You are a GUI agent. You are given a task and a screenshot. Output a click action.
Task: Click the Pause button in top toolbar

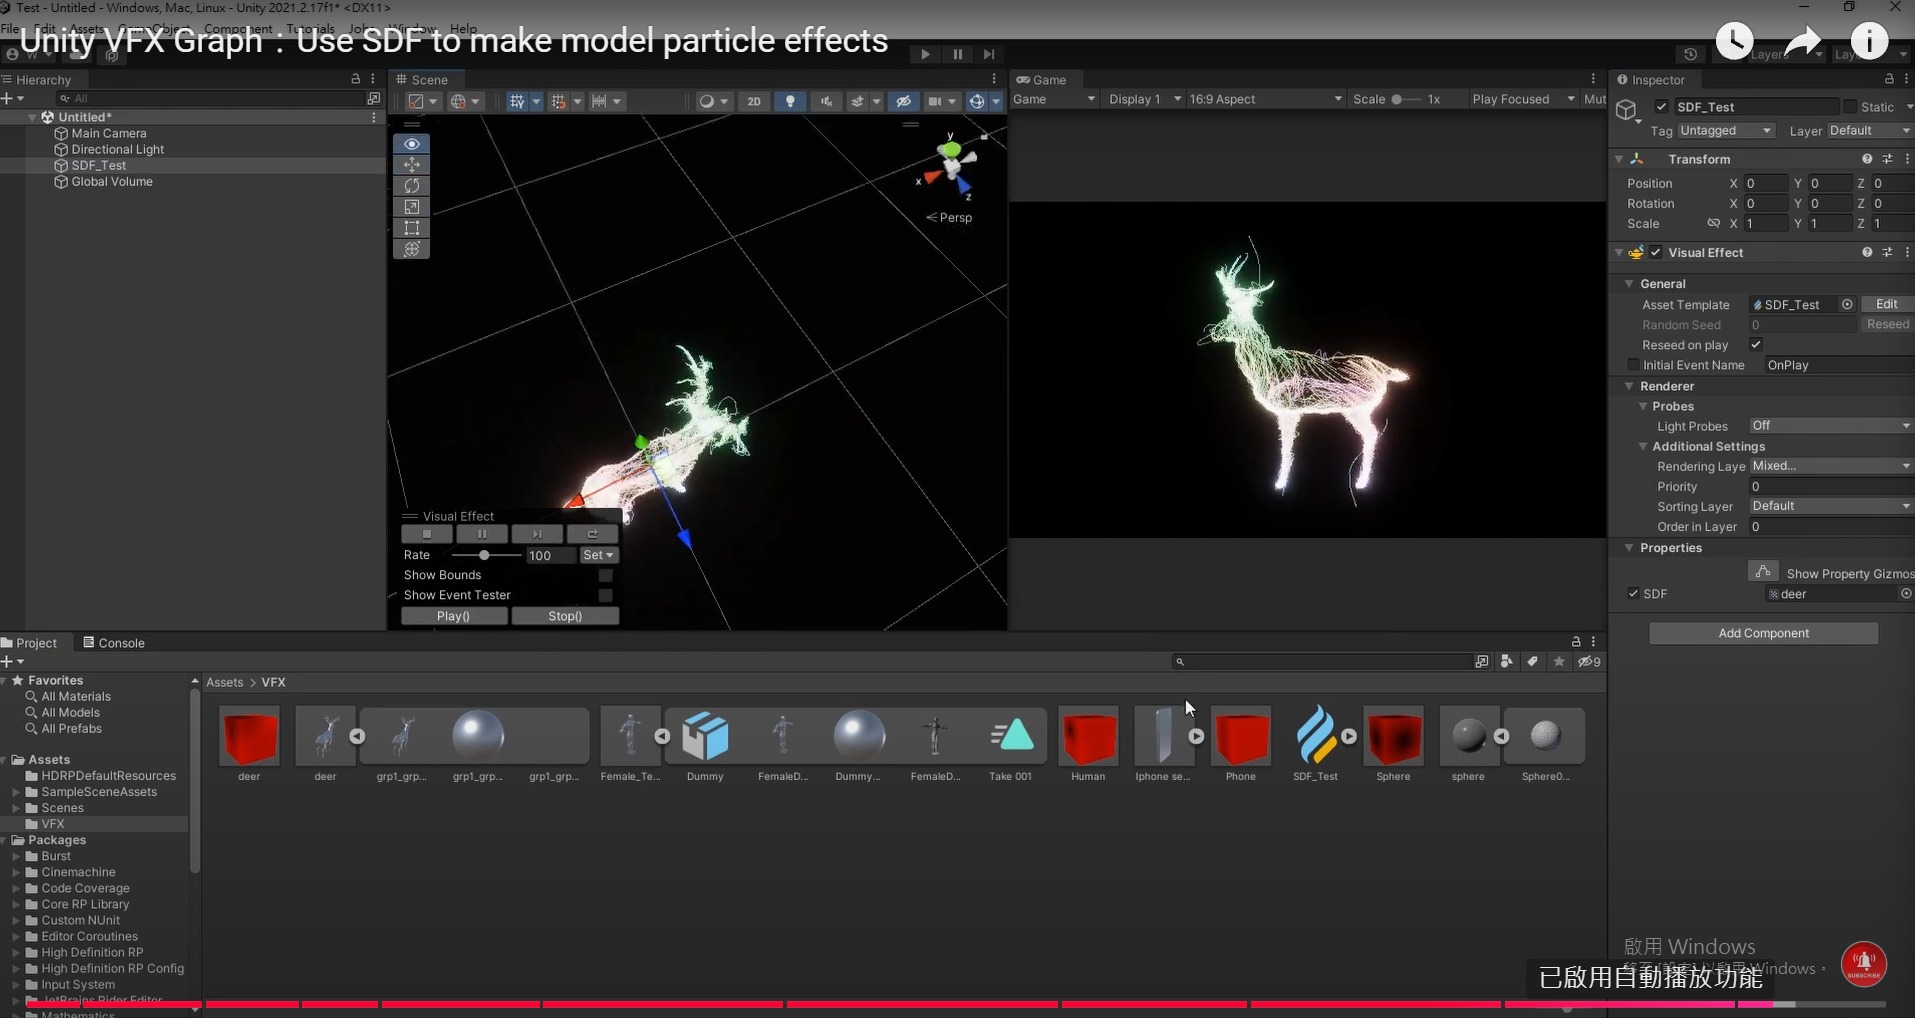click(957, 54)
